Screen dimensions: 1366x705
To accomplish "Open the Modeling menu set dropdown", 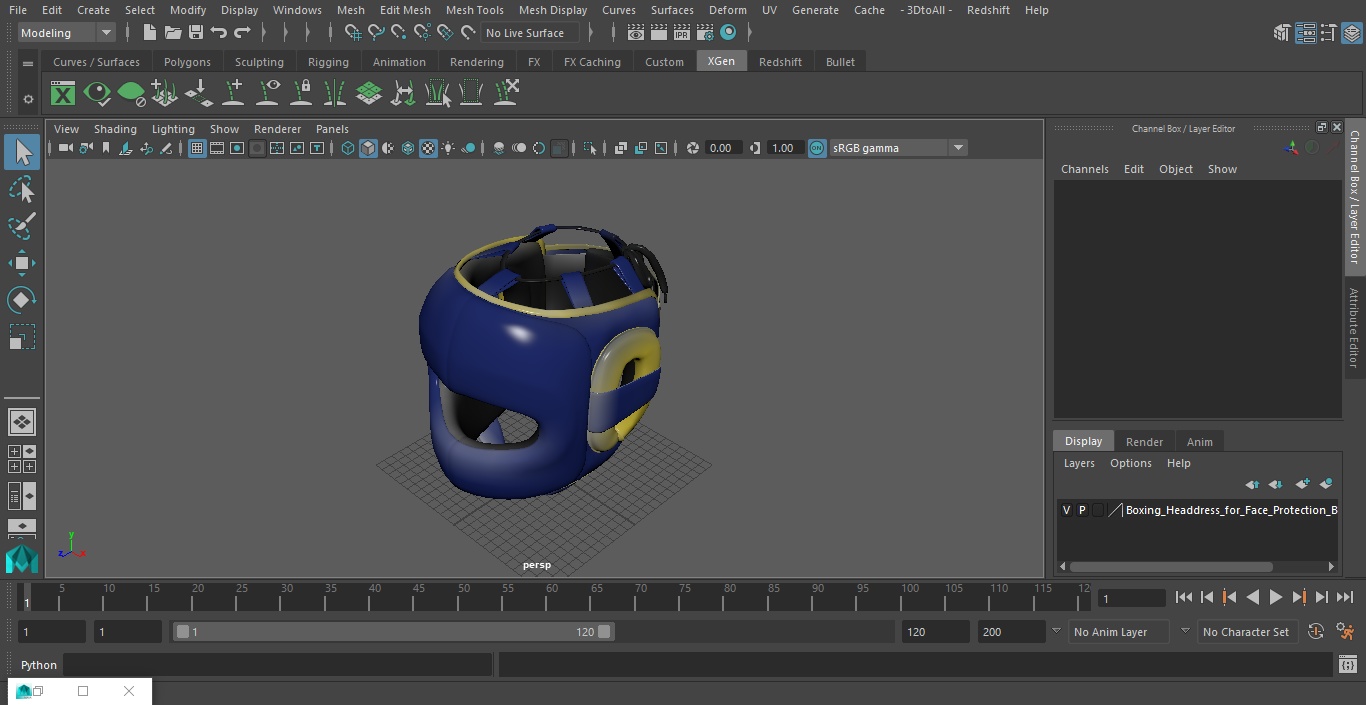I will click(66, 33).
